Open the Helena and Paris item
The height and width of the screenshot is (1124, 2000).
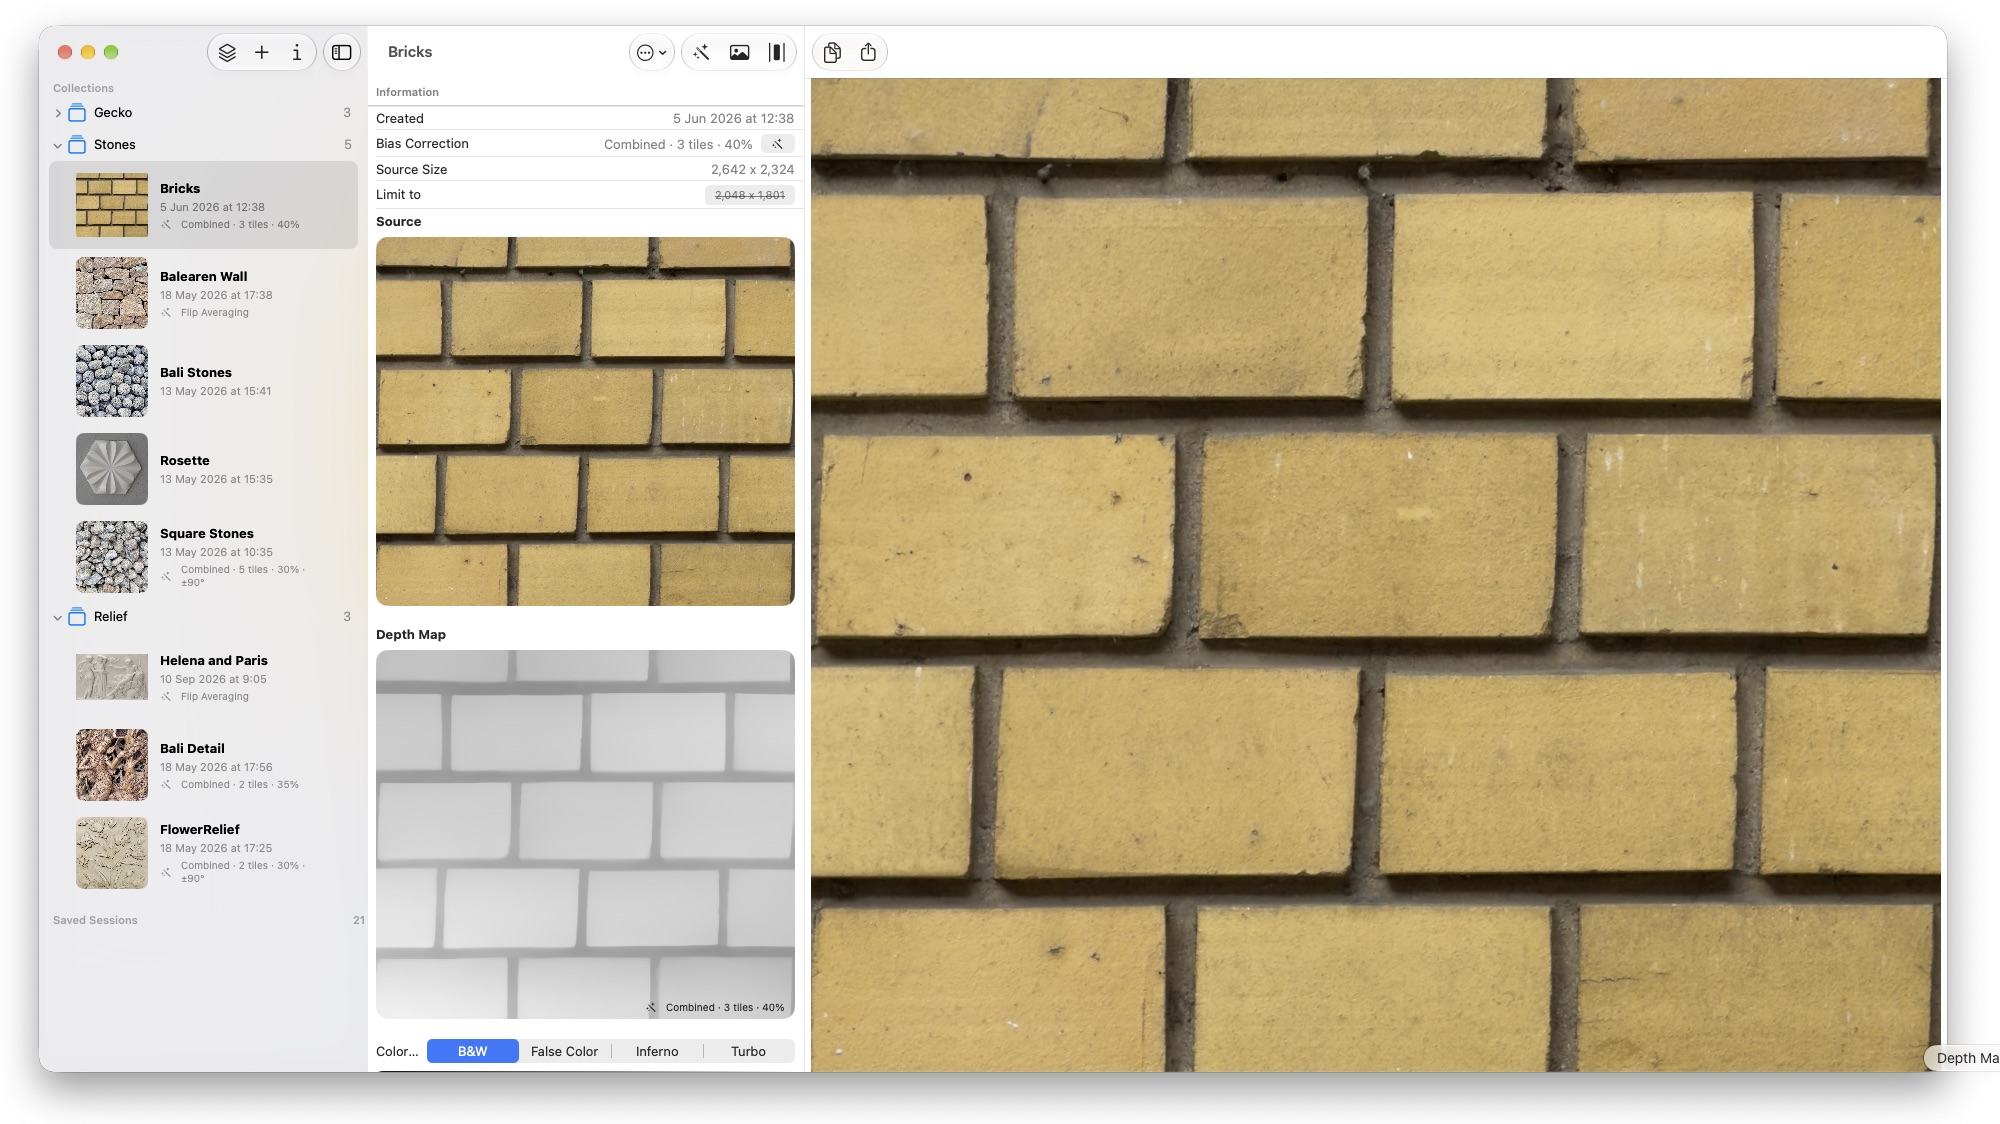pyautogui.click(x=203, y=677)
